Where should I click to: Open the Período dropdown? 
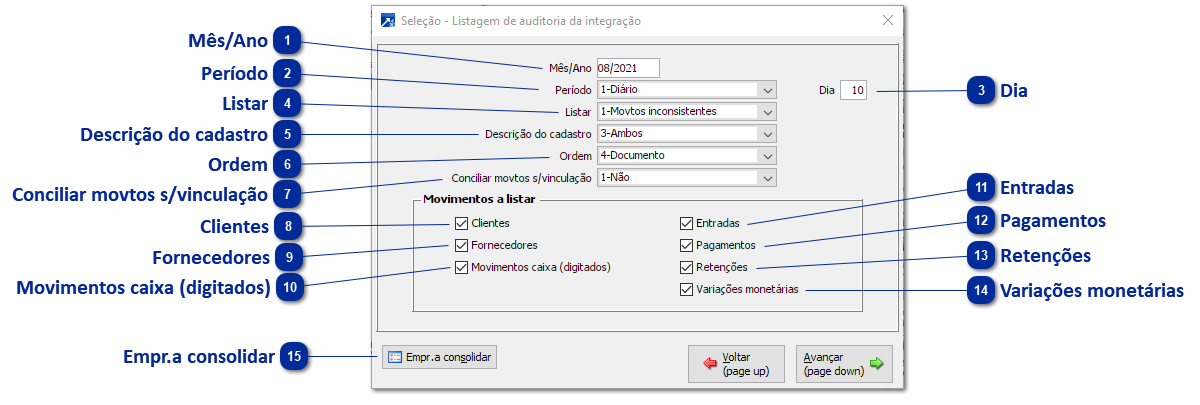click(x=767, y=89)
